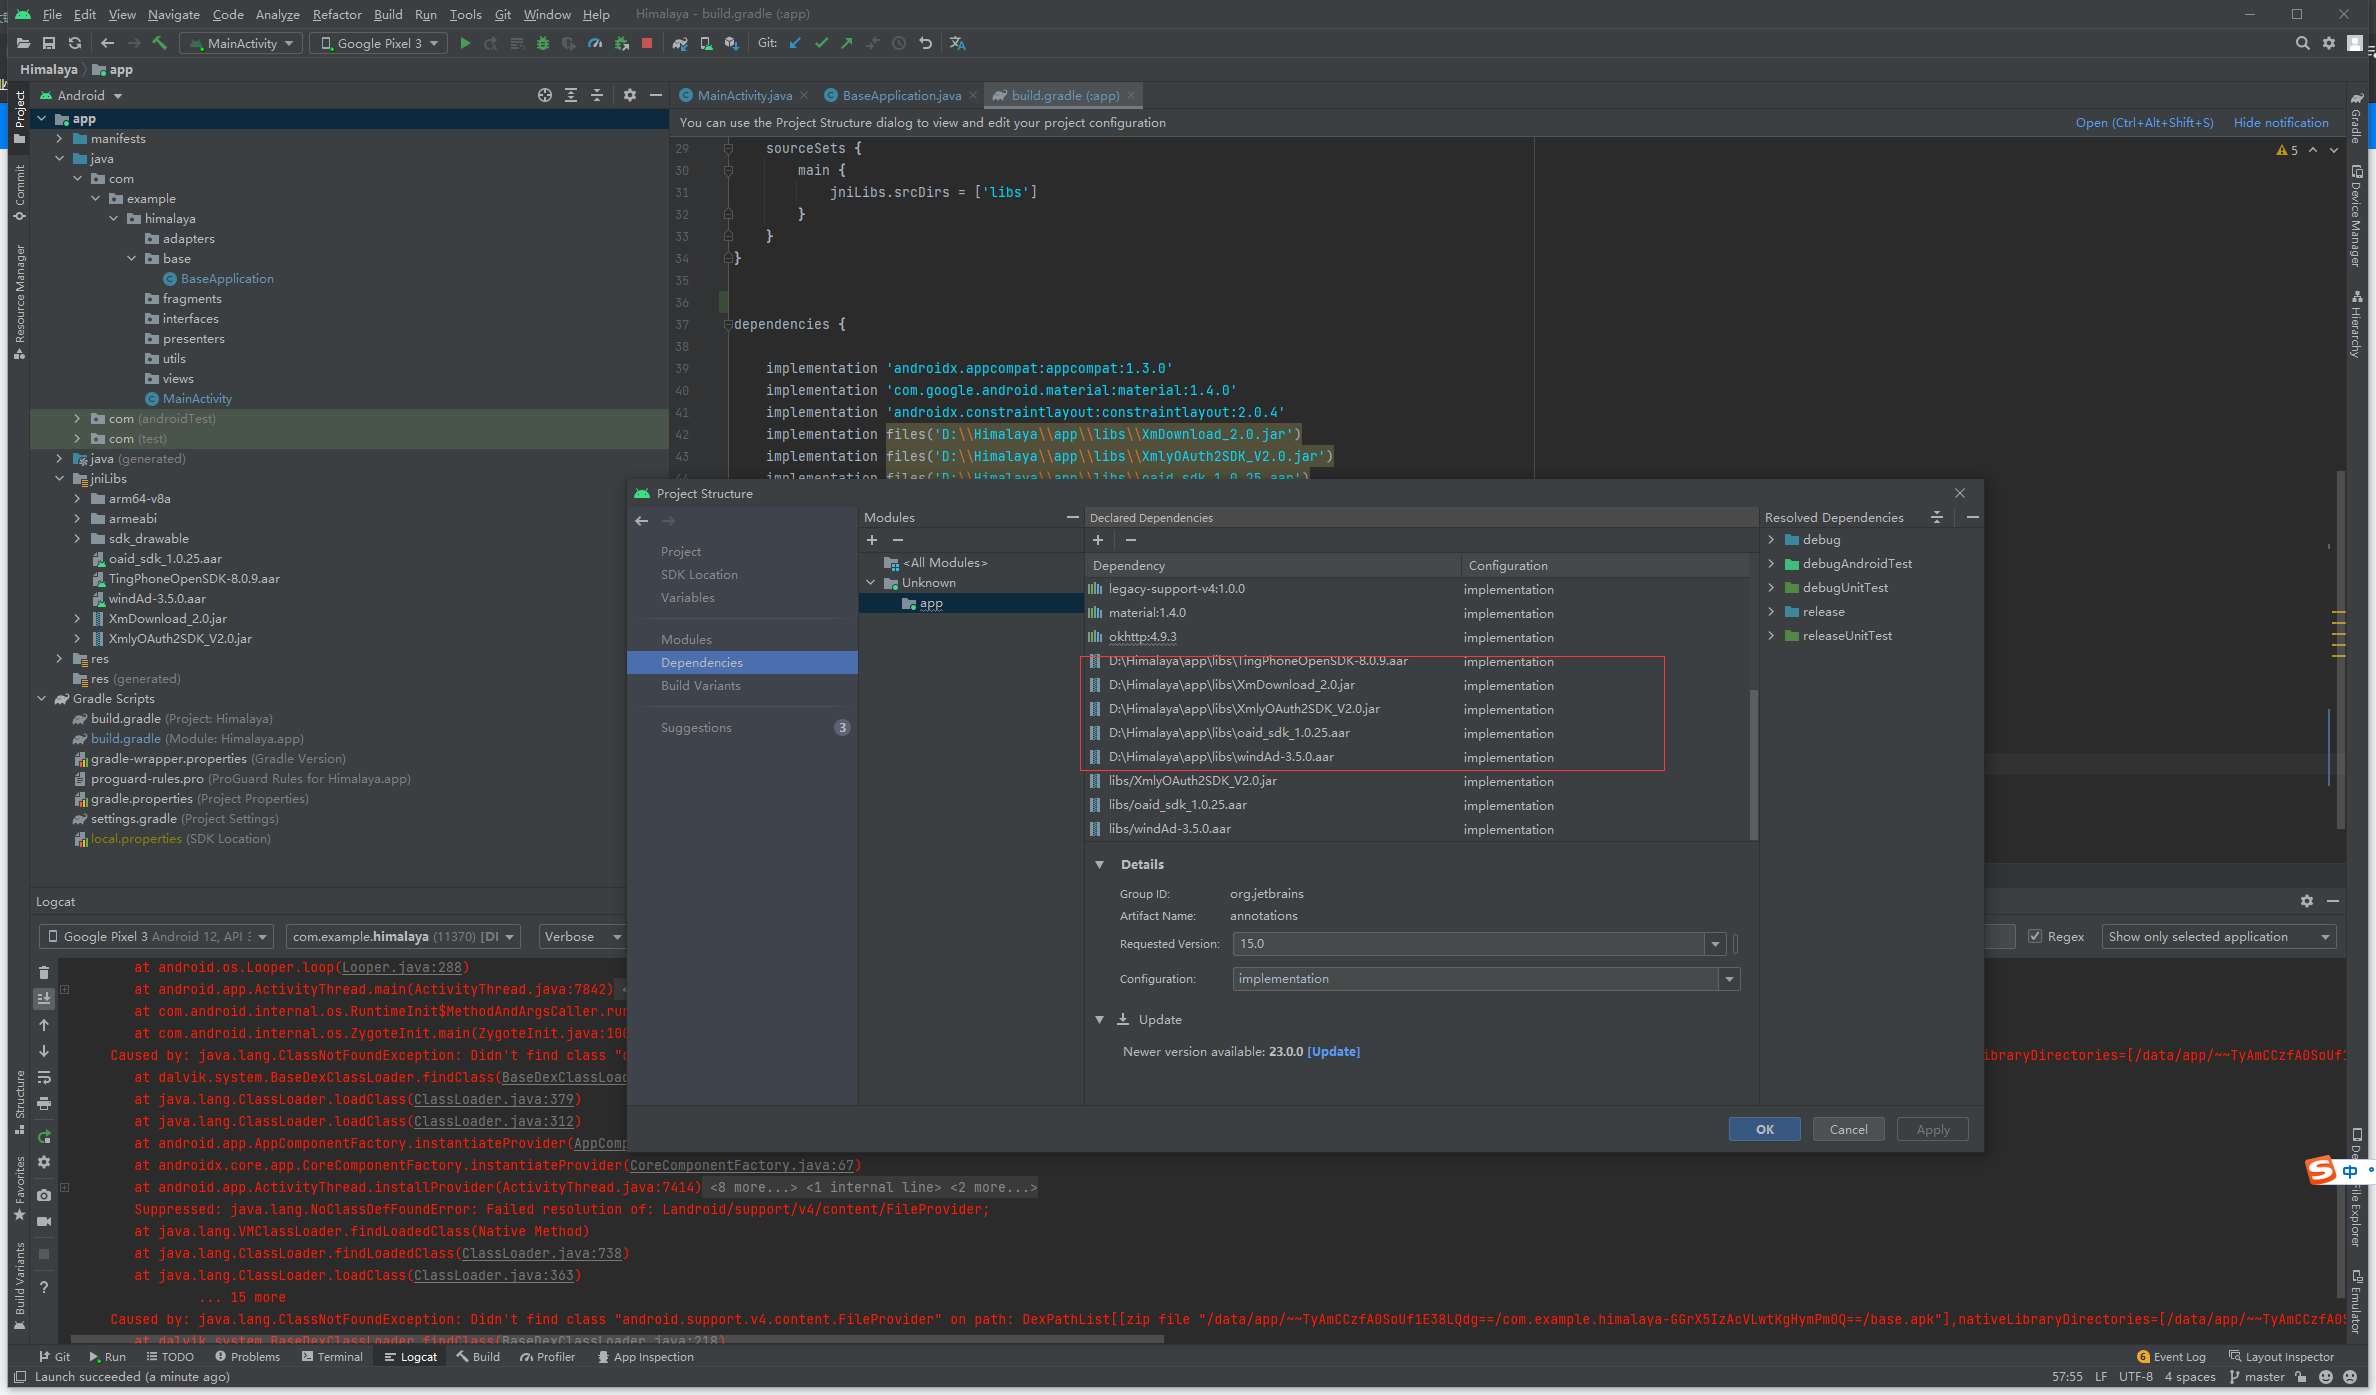Click OK in Project Structure dialog
The image size is (2376, 1395).
coord(1764,1129)
